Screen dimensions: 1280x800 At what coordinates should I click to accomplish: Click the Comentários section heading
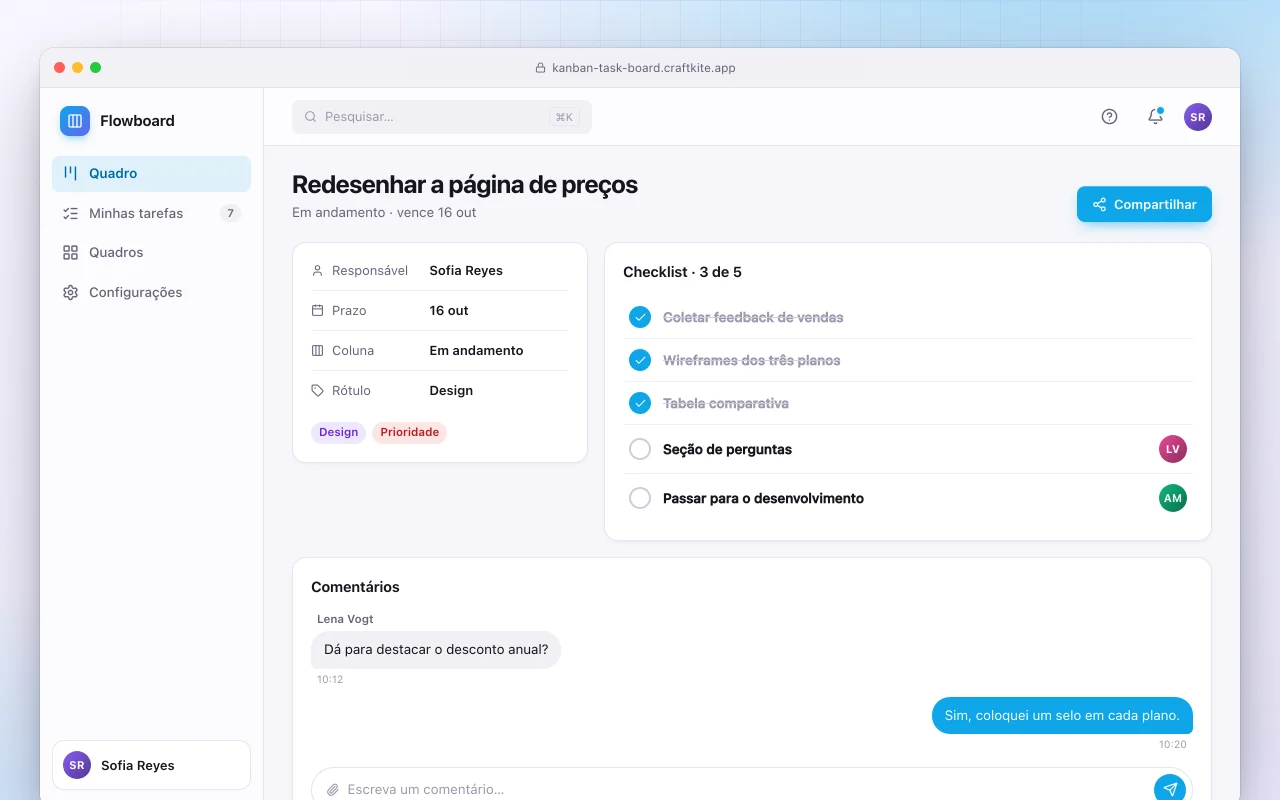pos(355,587)
